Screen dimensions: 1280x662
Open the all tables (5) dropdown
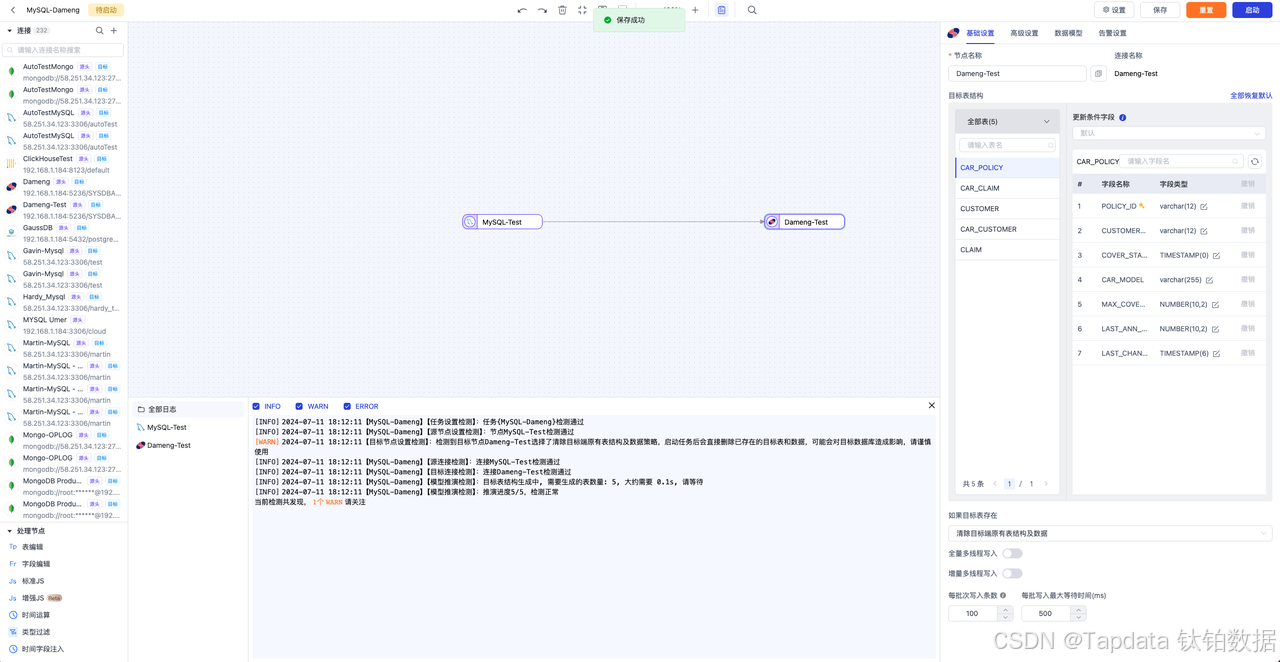click(1006, 122)
